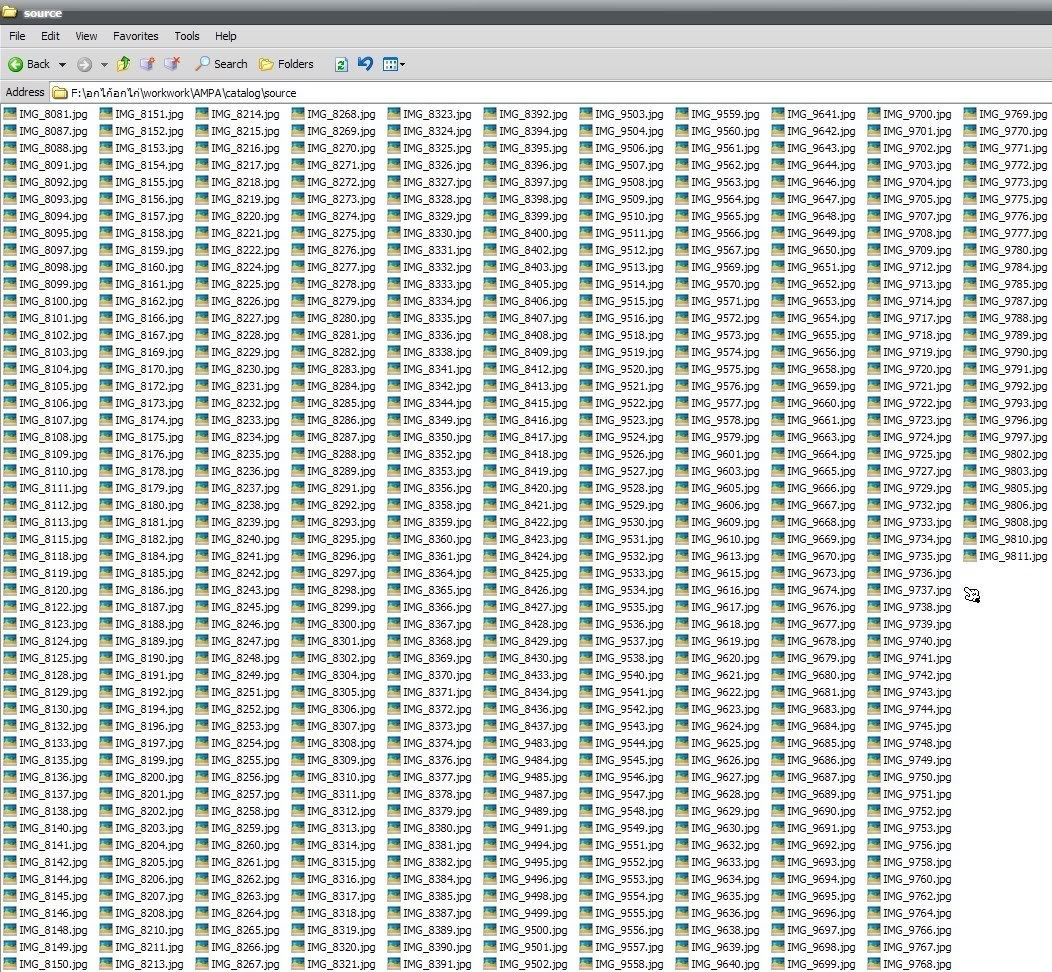This screenshot has height=972, width=1052.
Task: Open the Forward history dropdown arrow
Action: [x=104, y=65]
